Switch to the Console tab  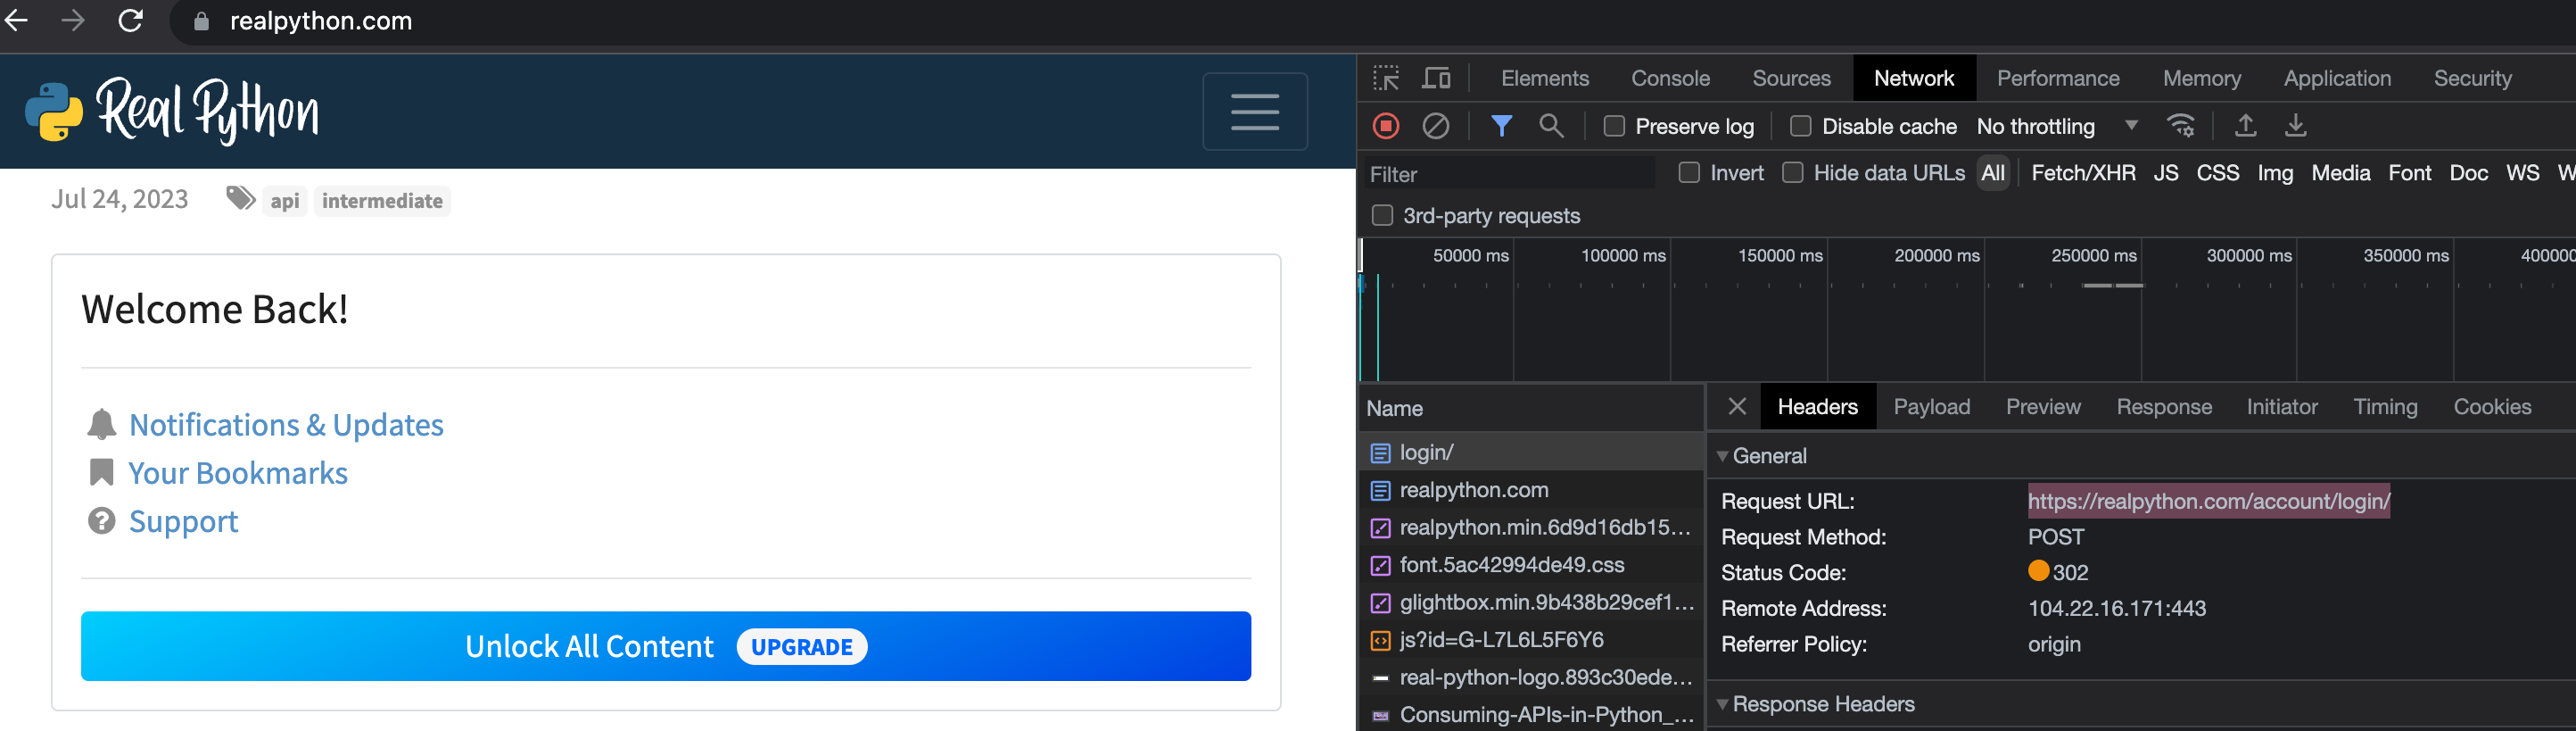pyautogui.click(x=1670, y=78)
